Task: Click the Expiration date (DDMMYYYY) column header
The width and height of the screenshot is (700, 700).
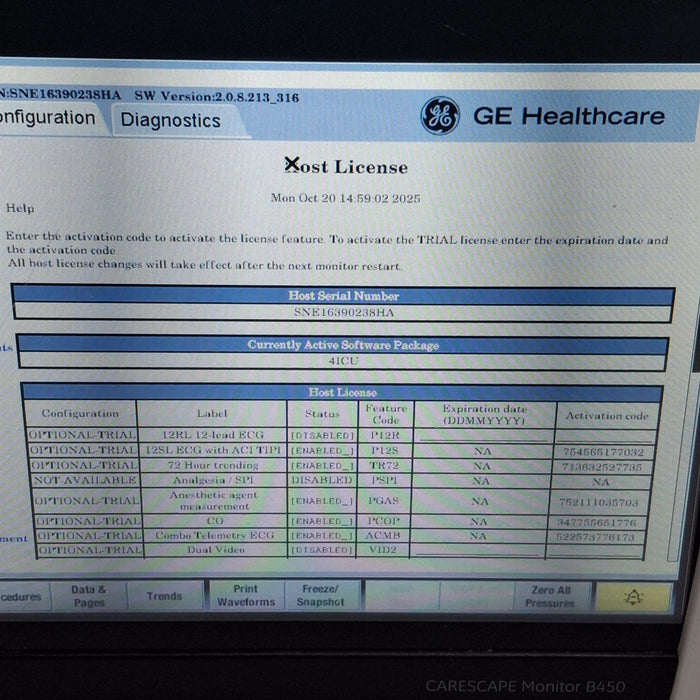Action: pyautogui.click(x=485, y=414)
